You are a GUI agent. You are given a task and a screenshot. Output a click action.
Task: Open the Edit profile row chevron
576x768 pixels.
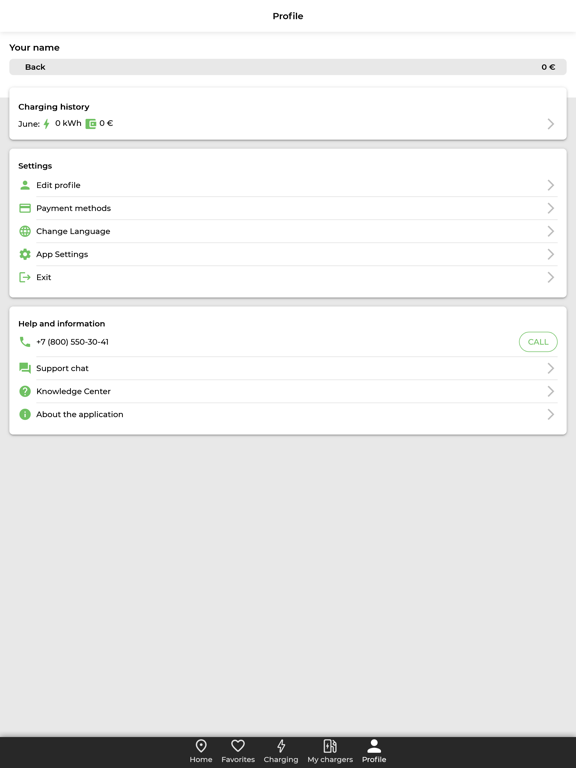tap(551, 185)
